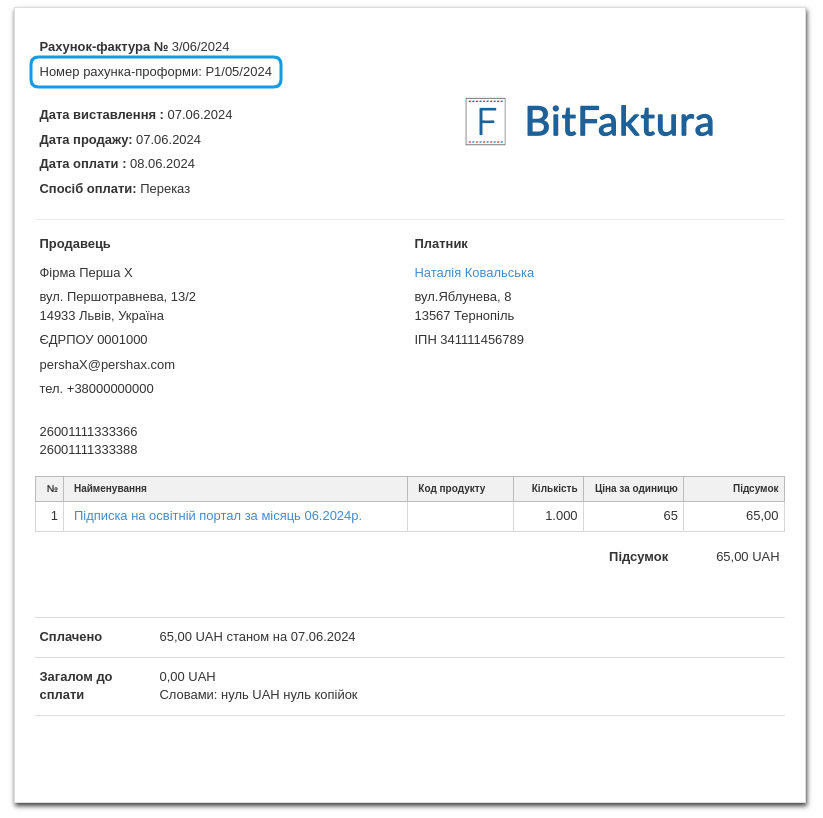Viewport: 823px width, 818px height.
Task: Click the bank account number 26001111333366
Action: point(88,432)
